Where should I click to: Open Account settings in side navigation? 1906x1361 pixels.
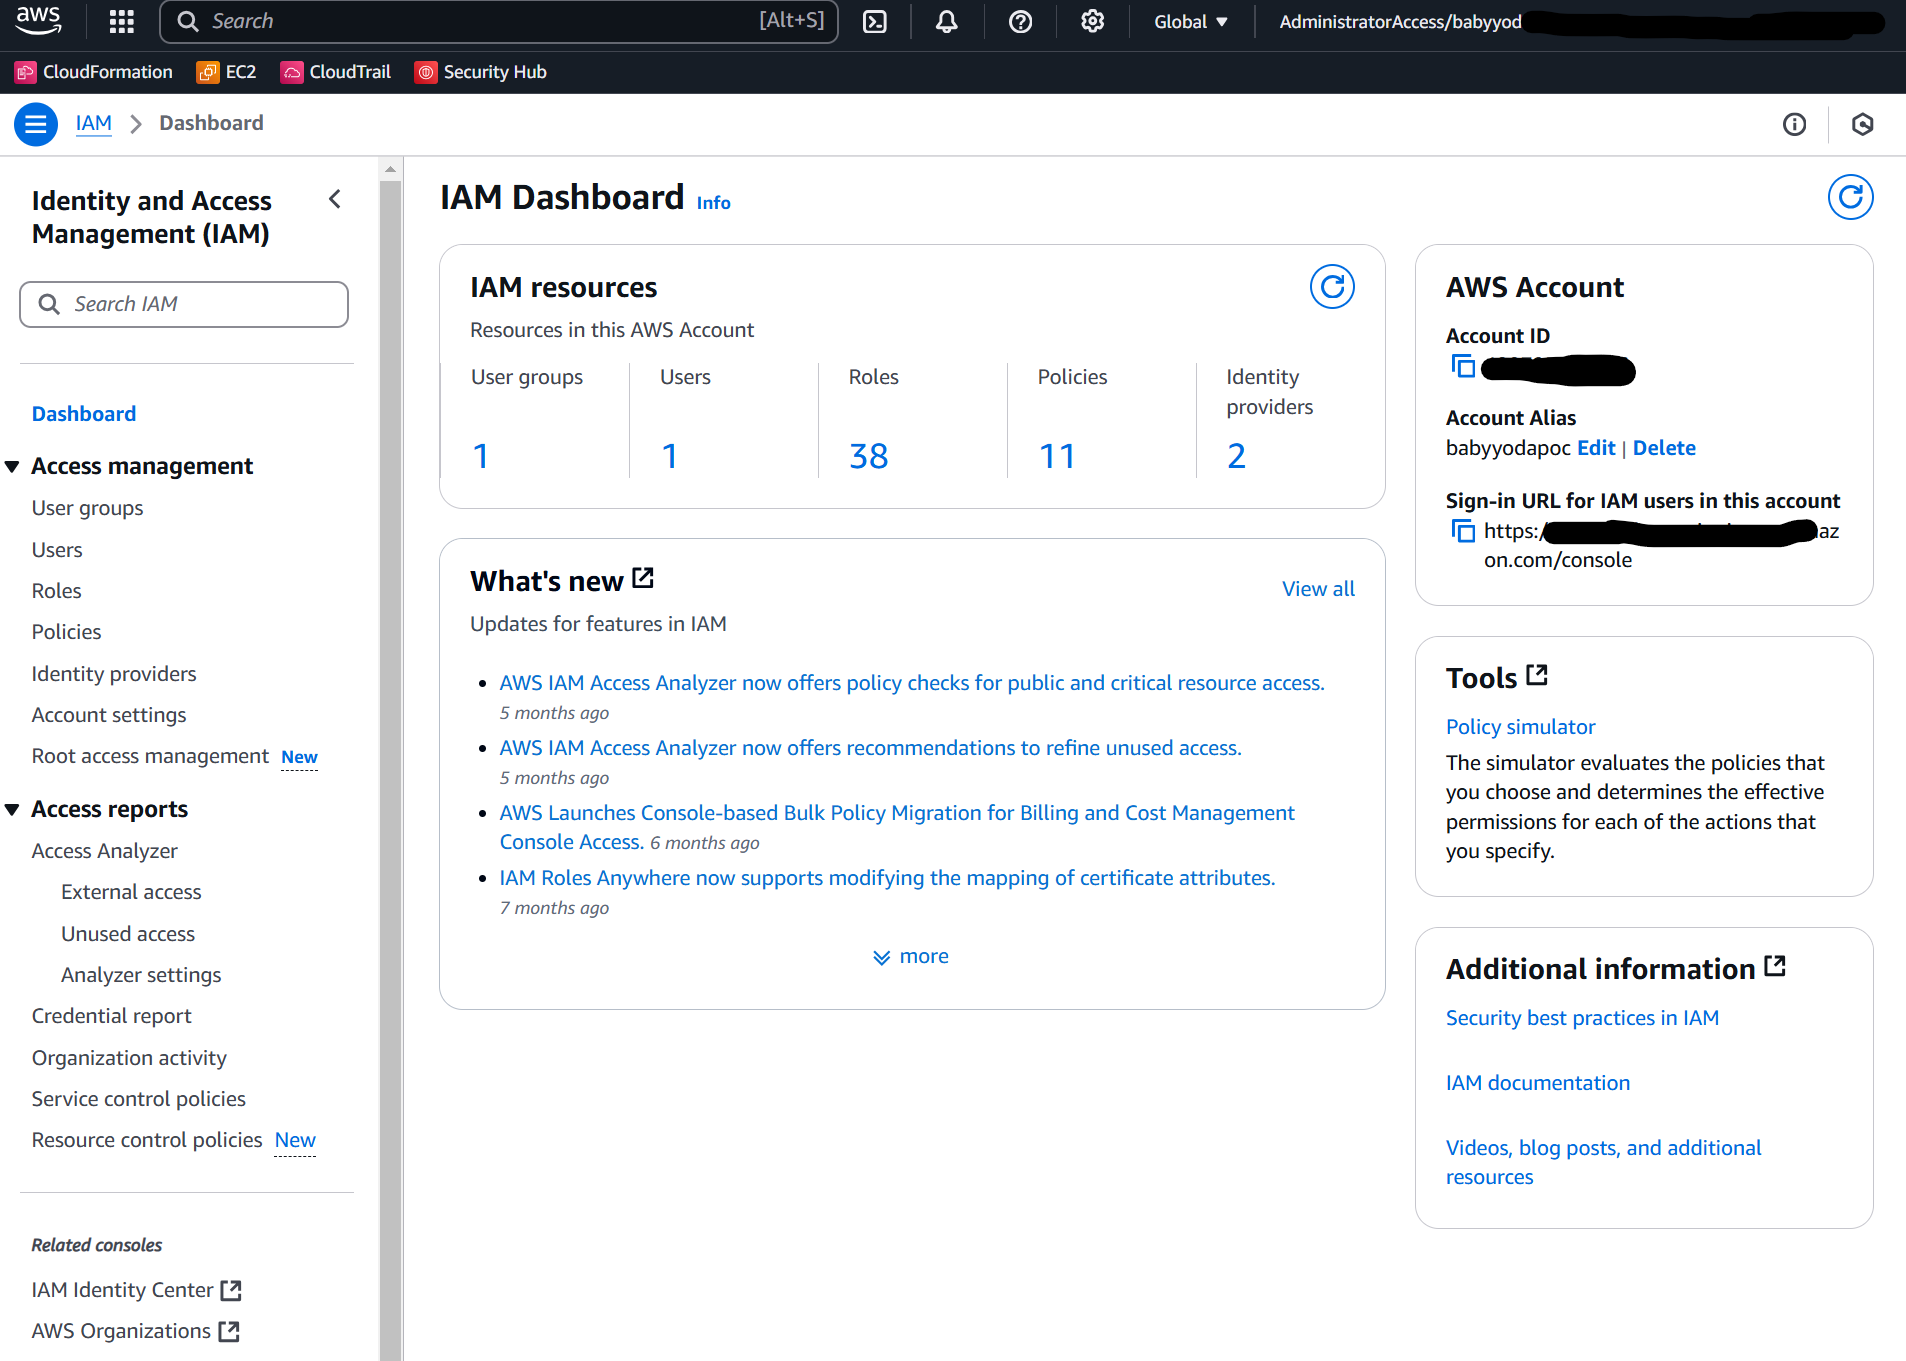pyautogui.click(x=109, y=715)
